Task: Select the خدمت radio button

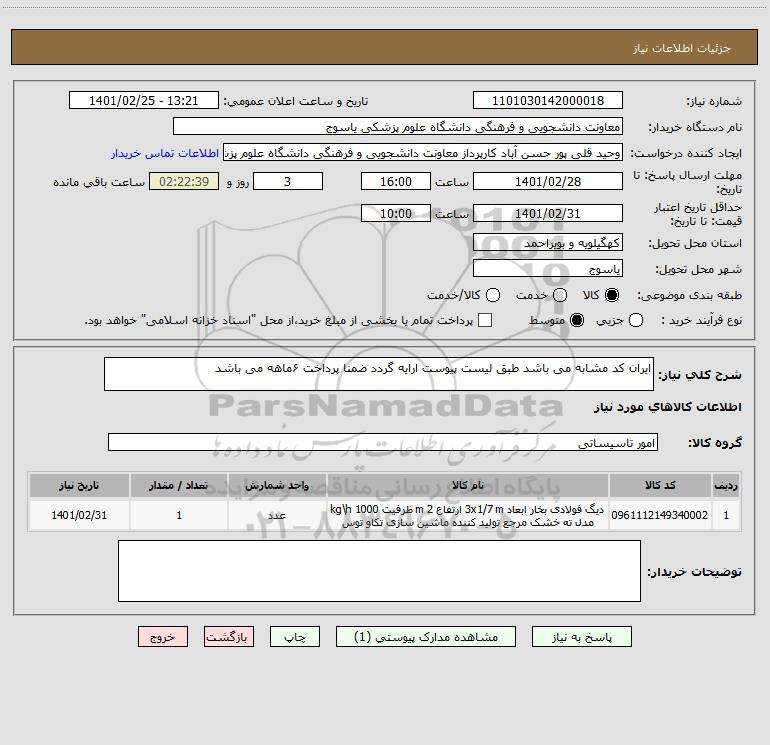Action: [560, 295]
